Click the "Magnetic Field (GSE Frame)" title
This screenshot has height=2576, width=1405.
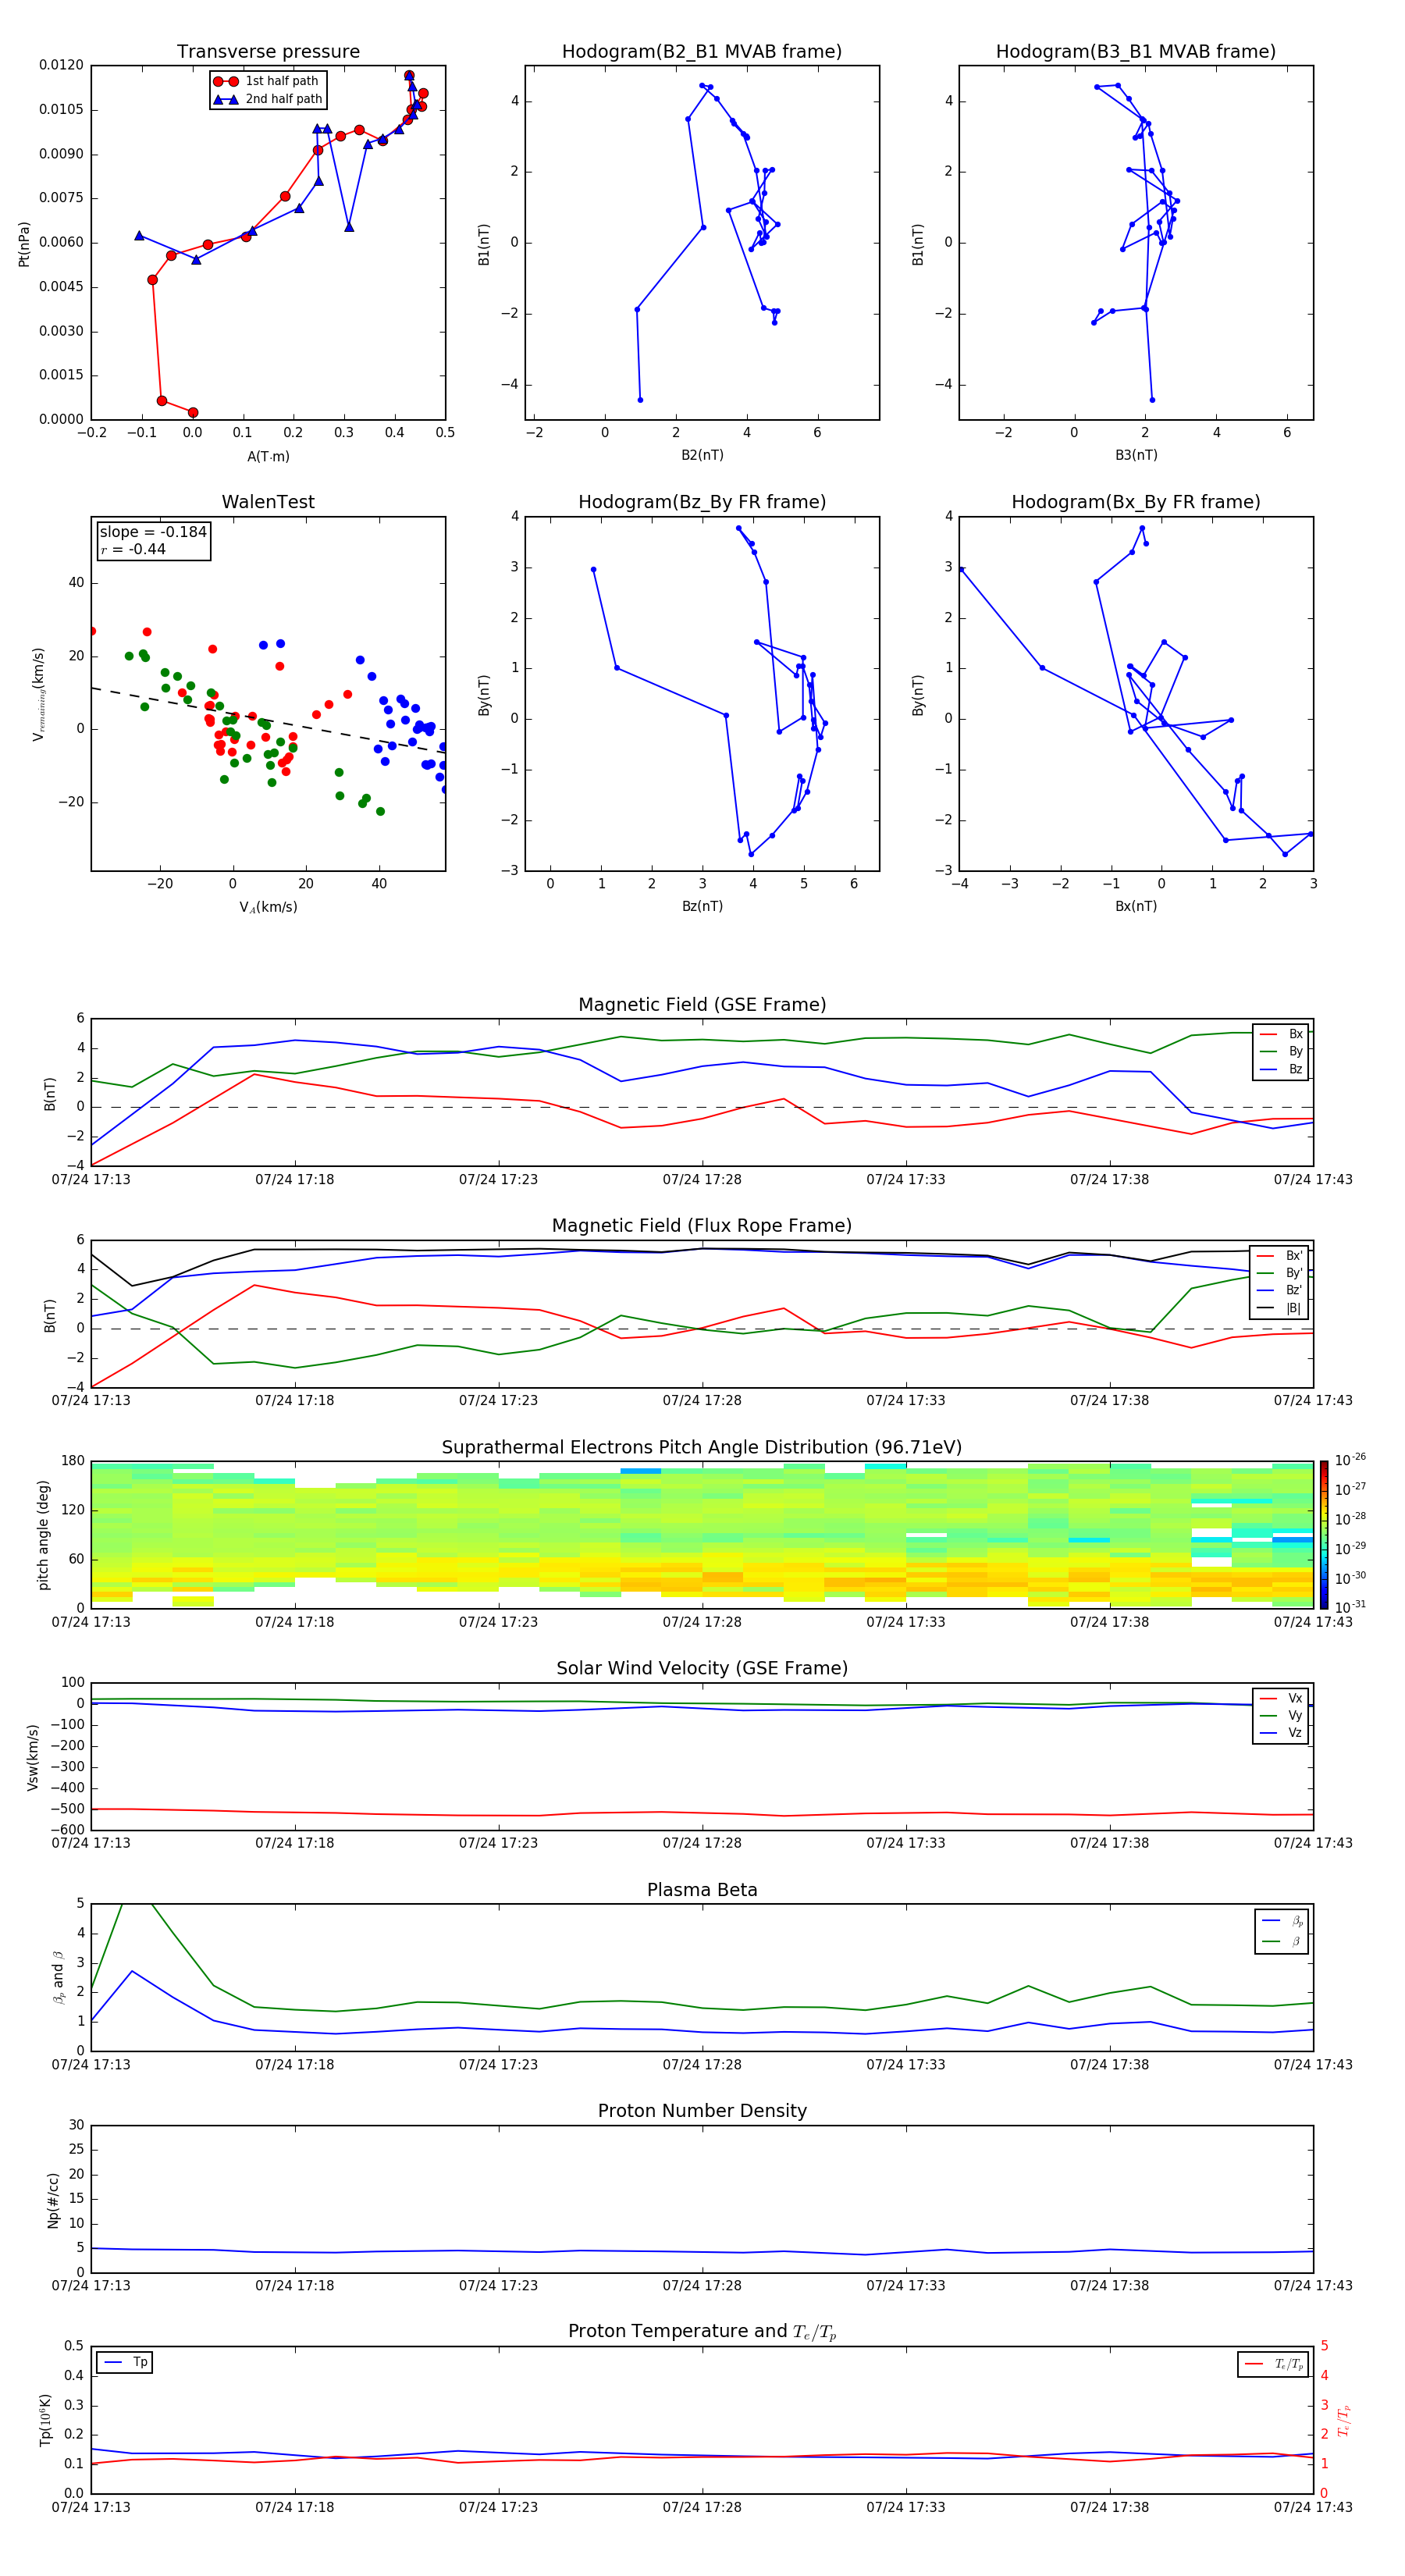[x=702, y=1005]
